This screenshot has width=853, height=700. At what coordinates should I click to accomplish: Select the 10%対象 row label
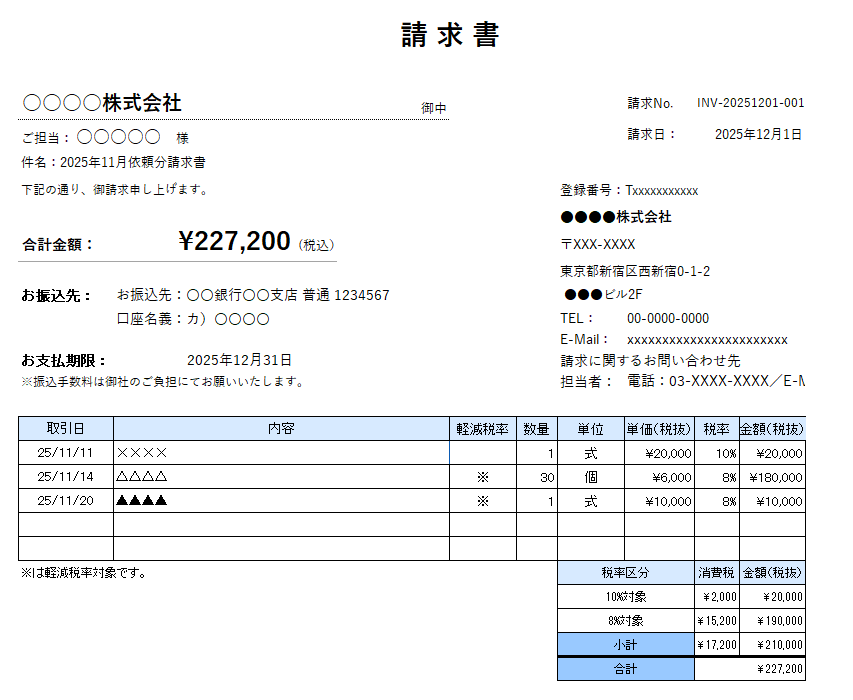coord(626,597)
